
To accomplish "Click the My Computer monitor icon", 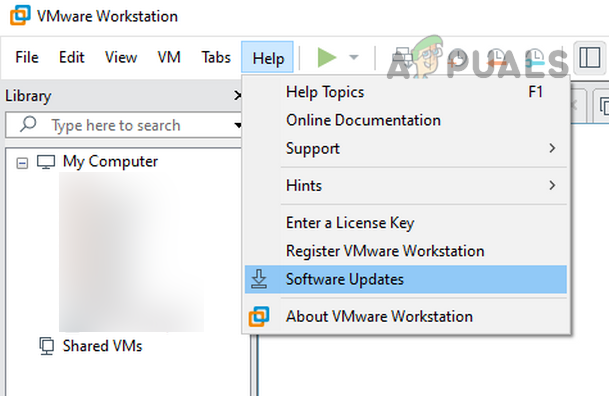I will (x=46, y=162).
